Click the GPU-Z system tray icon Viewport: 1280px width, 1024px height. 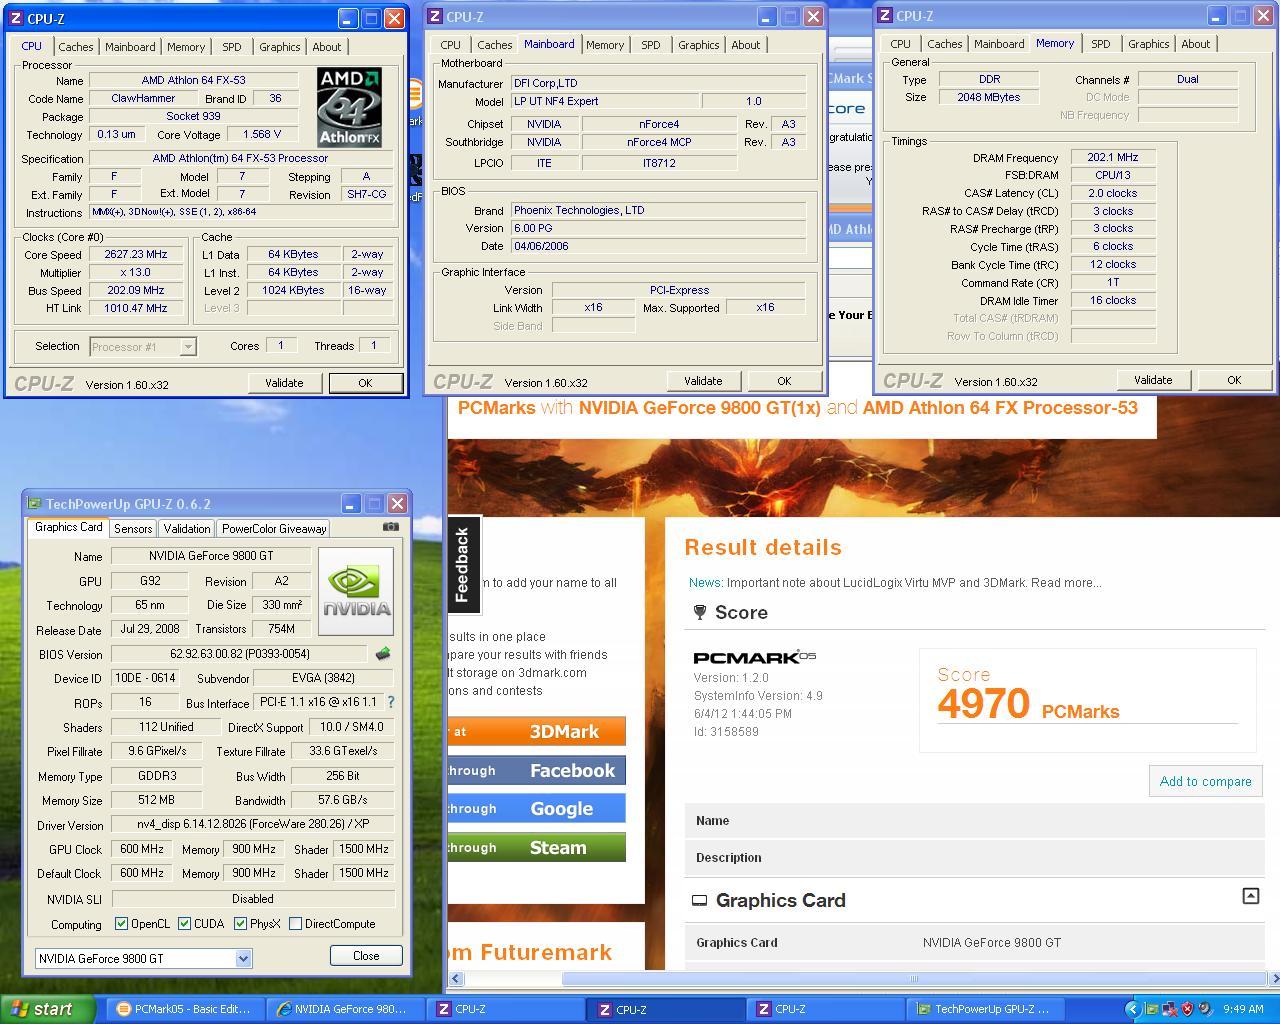click(x=1151, y=1009)
